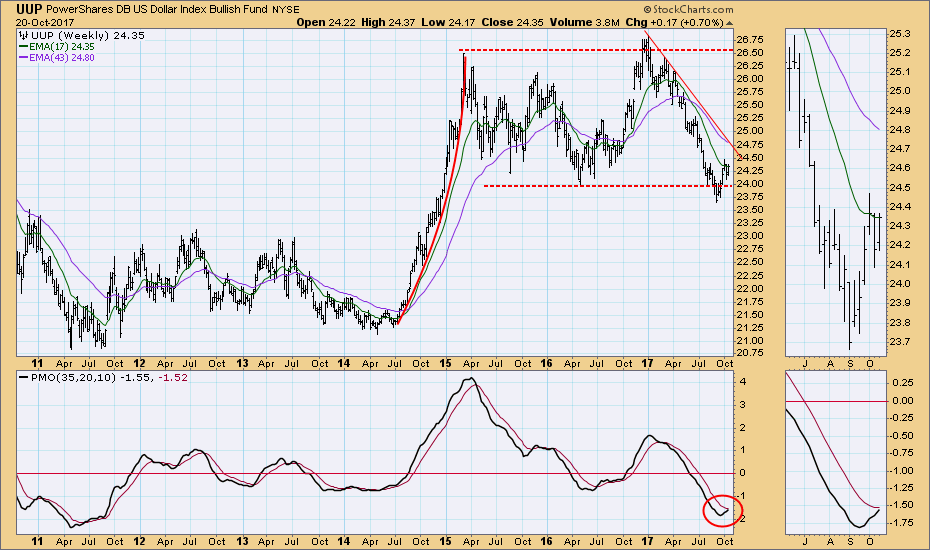Click the 0 label on the PMO axis
Viewport: 930px width, 550px height.
click(x=741, y=473)
